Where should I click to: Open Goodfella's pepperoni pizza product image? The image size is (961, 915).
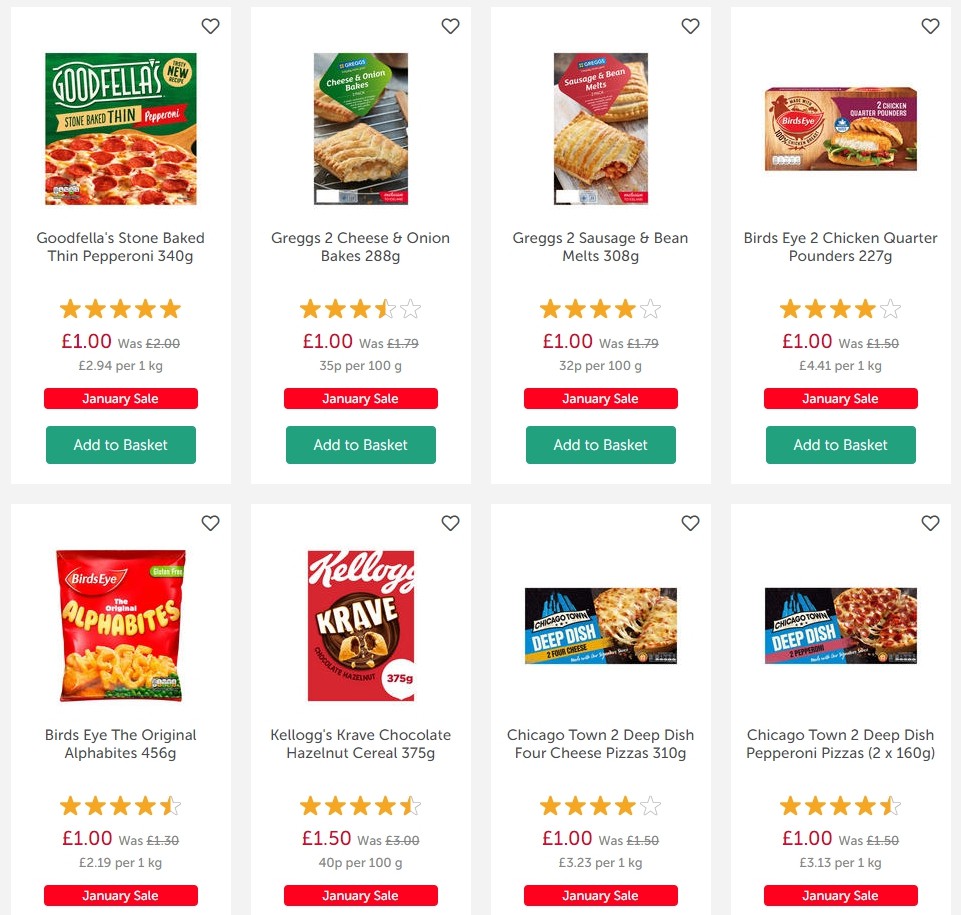tap(121, 129)
